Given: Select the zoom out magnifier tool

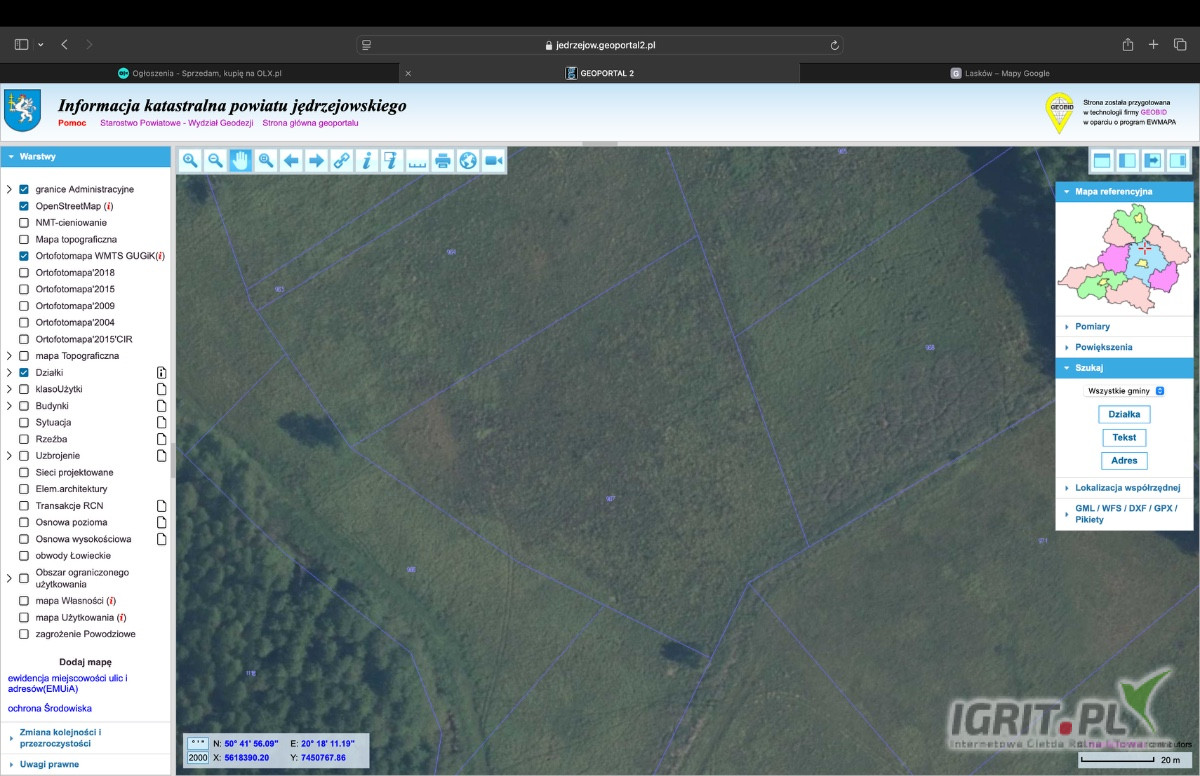Looking at the screenshot, I should pos(215,161).
